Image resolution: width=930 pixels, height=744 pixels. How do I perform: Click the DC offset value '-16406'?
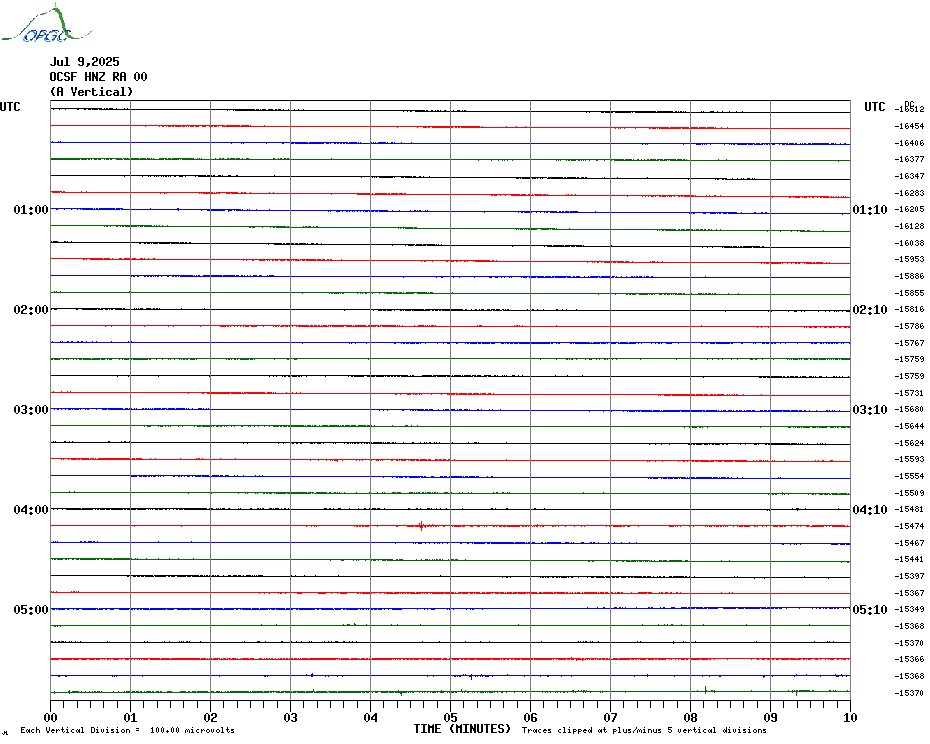[909, 143]
